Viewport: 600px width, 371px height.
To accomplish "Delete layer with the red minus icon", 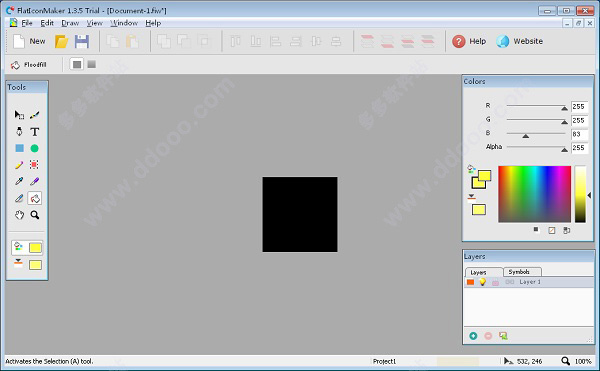I will (488, 336).
